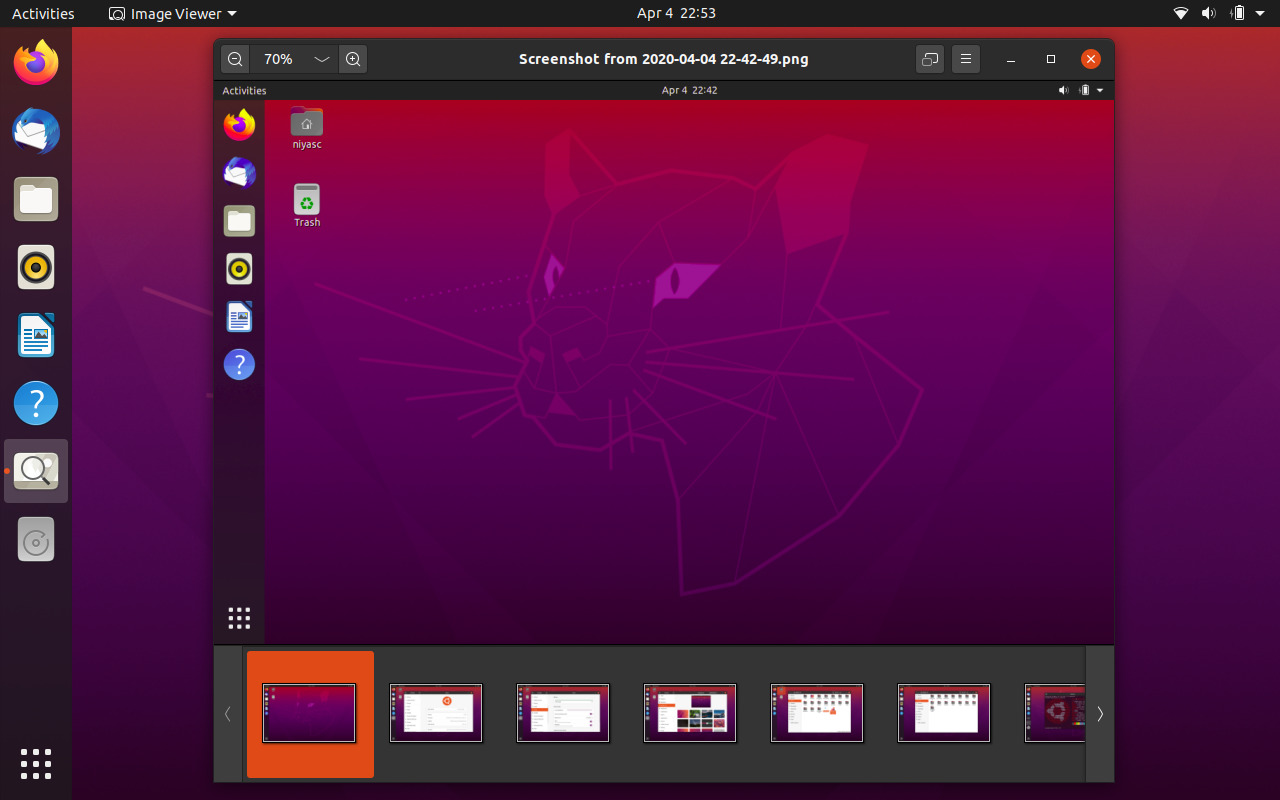Mute system volume via the speaker icon

click(1208, 13)
